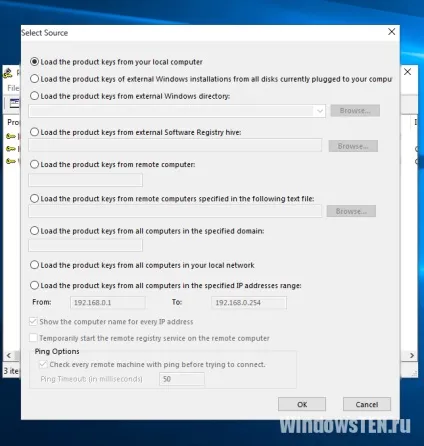Open File menu in background window
424x446 pixels.
[x=13, y=88]
